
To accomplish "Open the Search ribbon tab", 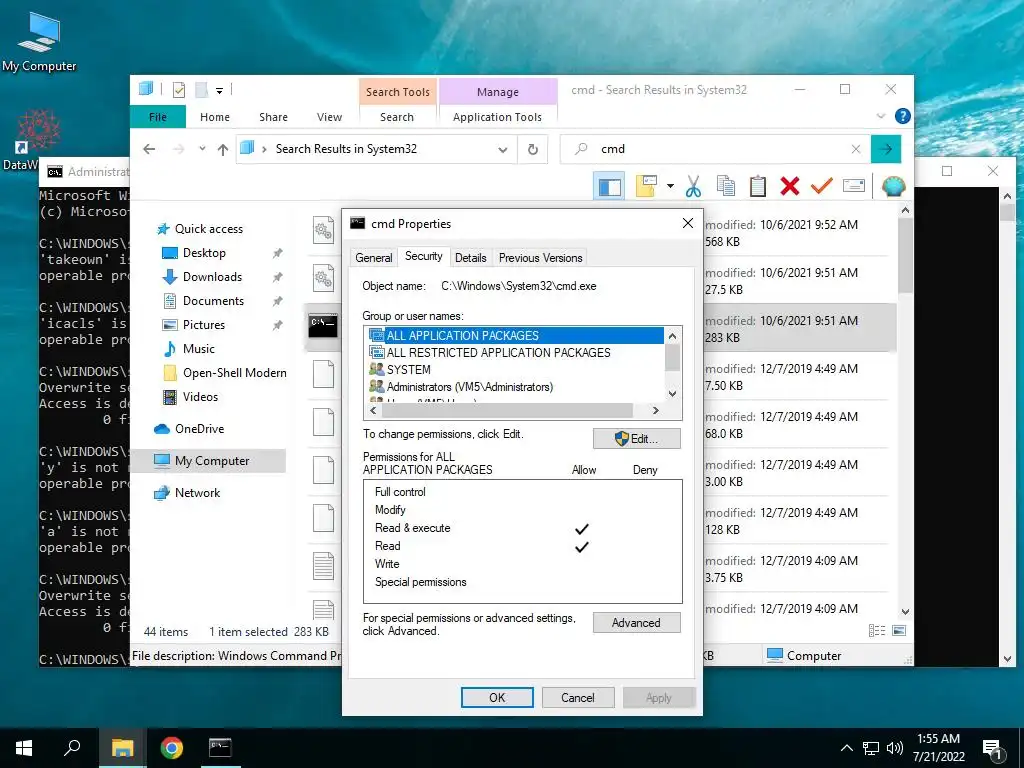I will click(397, 117).
